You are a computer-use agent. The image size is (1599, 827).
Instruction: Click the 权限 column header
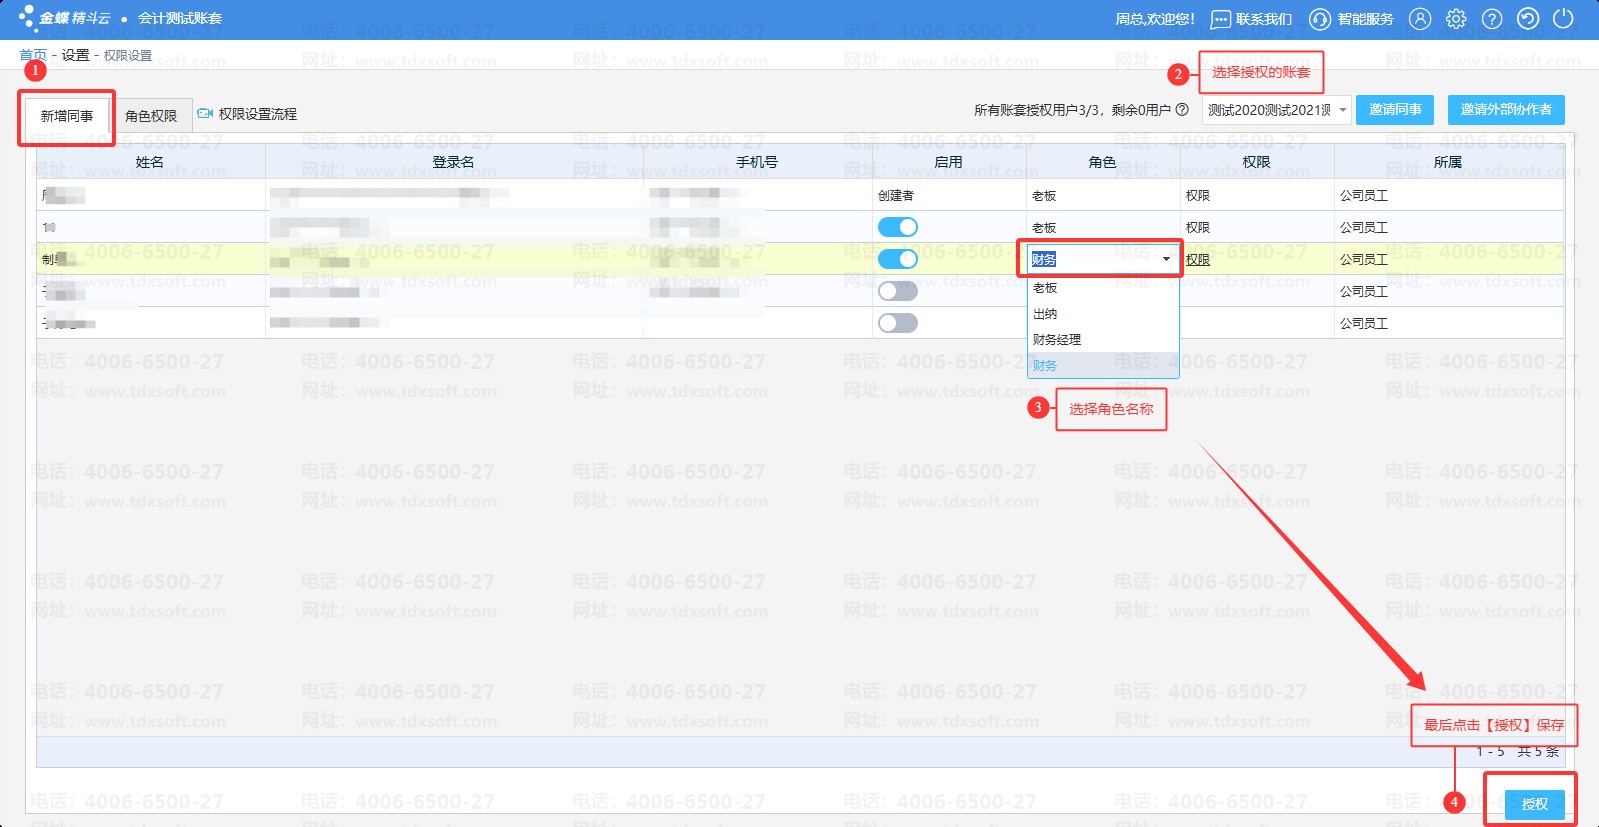1256,162
